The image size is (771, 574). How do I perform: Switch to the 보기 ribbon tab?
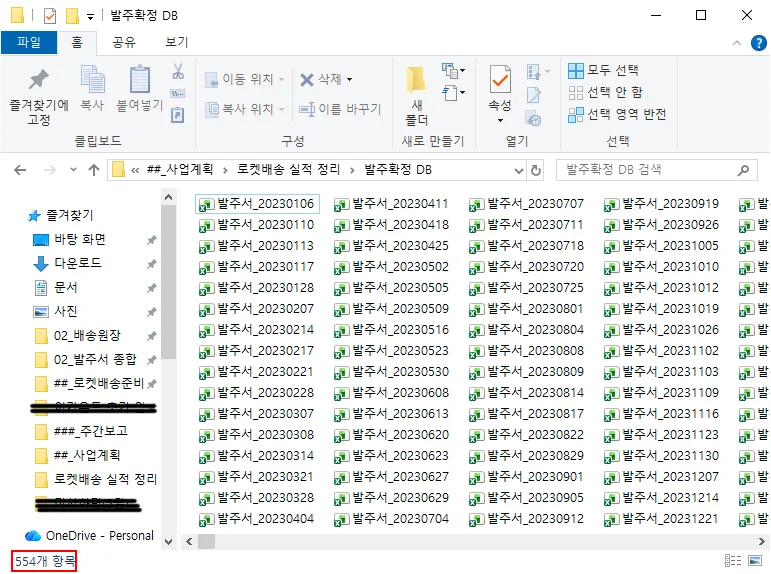tap(177, 42)
